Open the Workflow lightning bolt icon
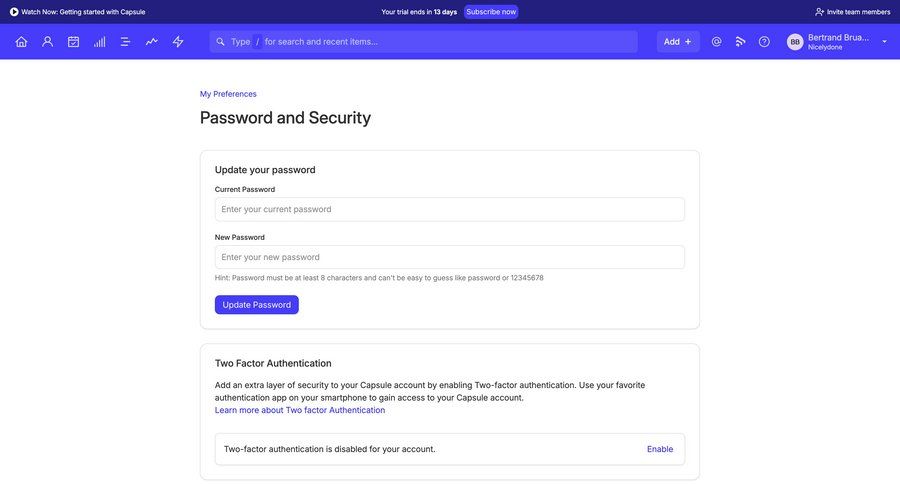 [x=178, y=42]
